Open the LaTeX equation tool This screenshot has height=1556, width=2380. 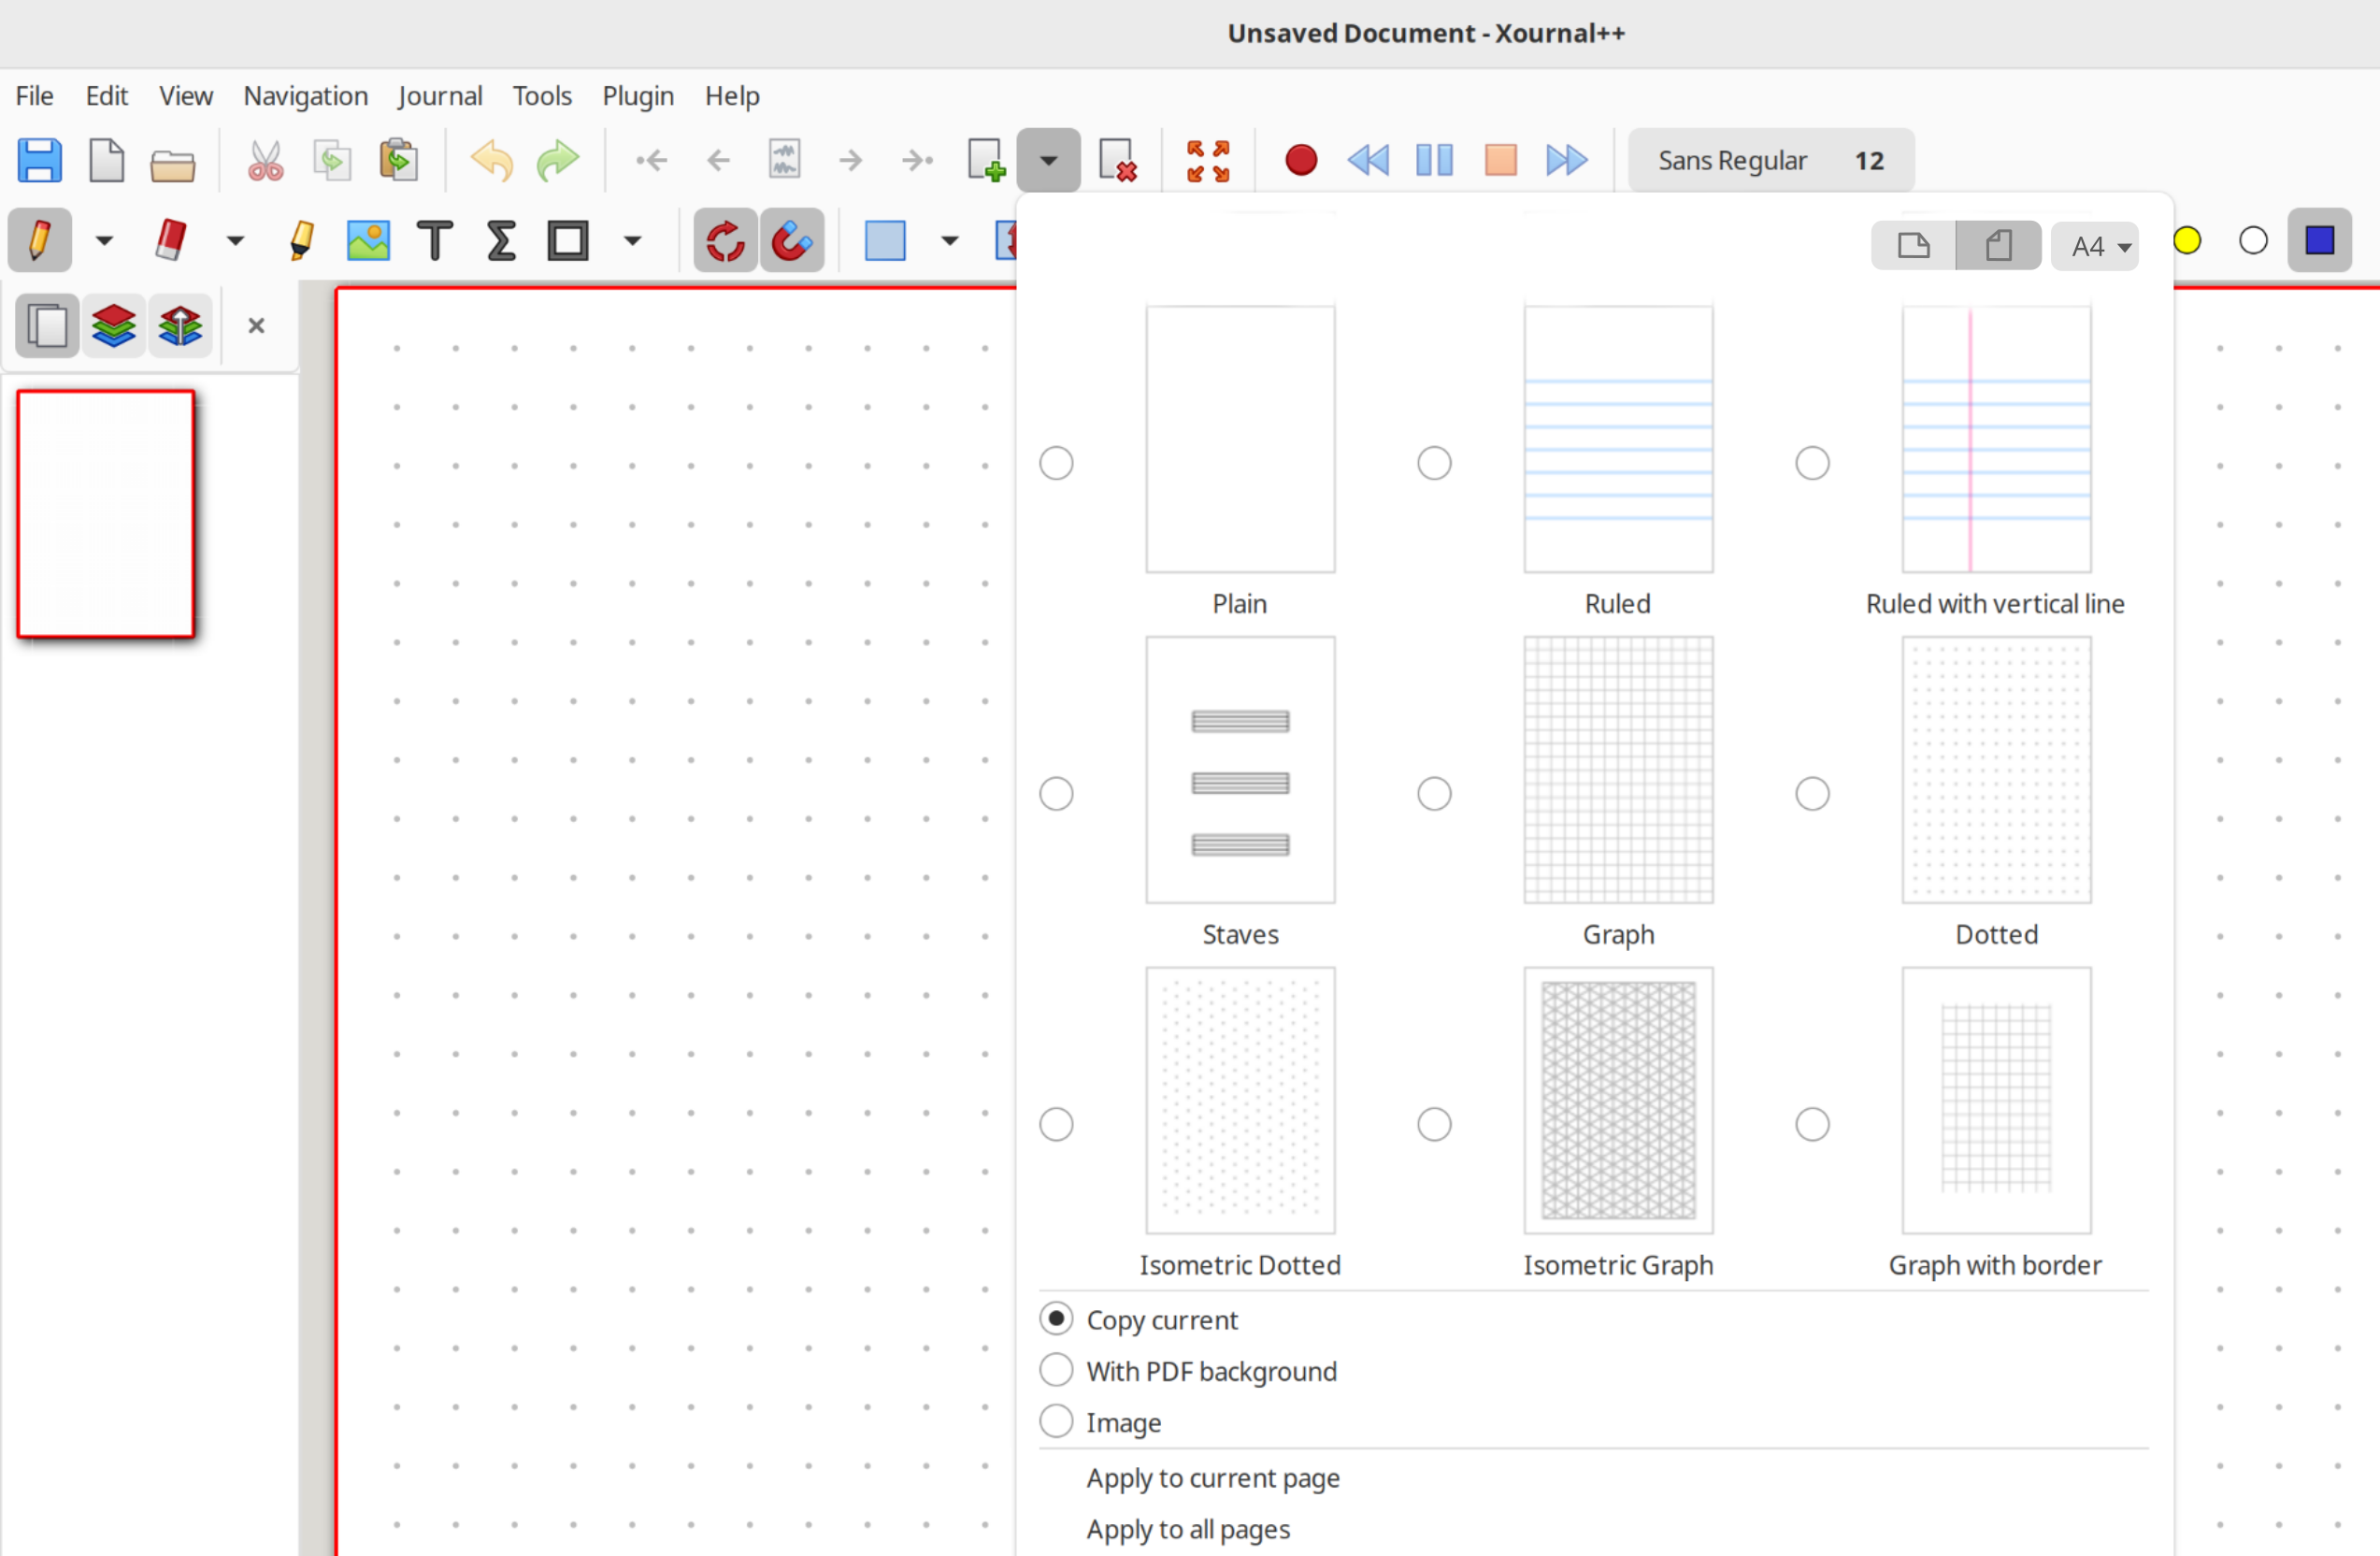[x=500, y=240]
